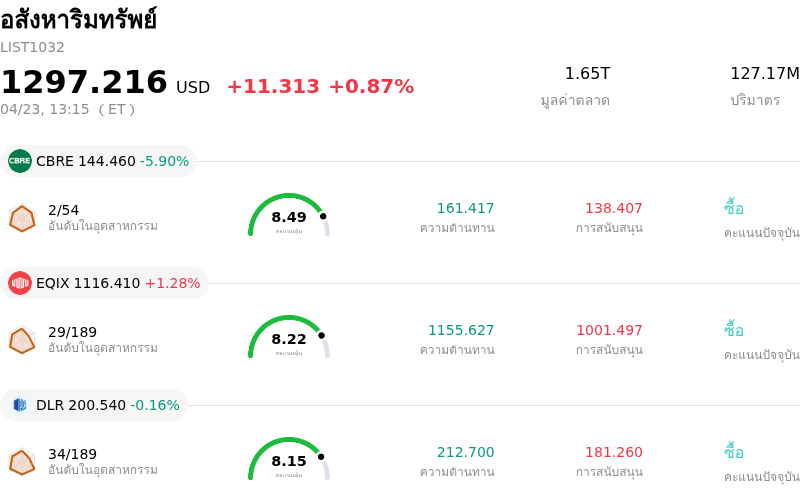Click the CBRE company logo icon

[x=20, y=161]
